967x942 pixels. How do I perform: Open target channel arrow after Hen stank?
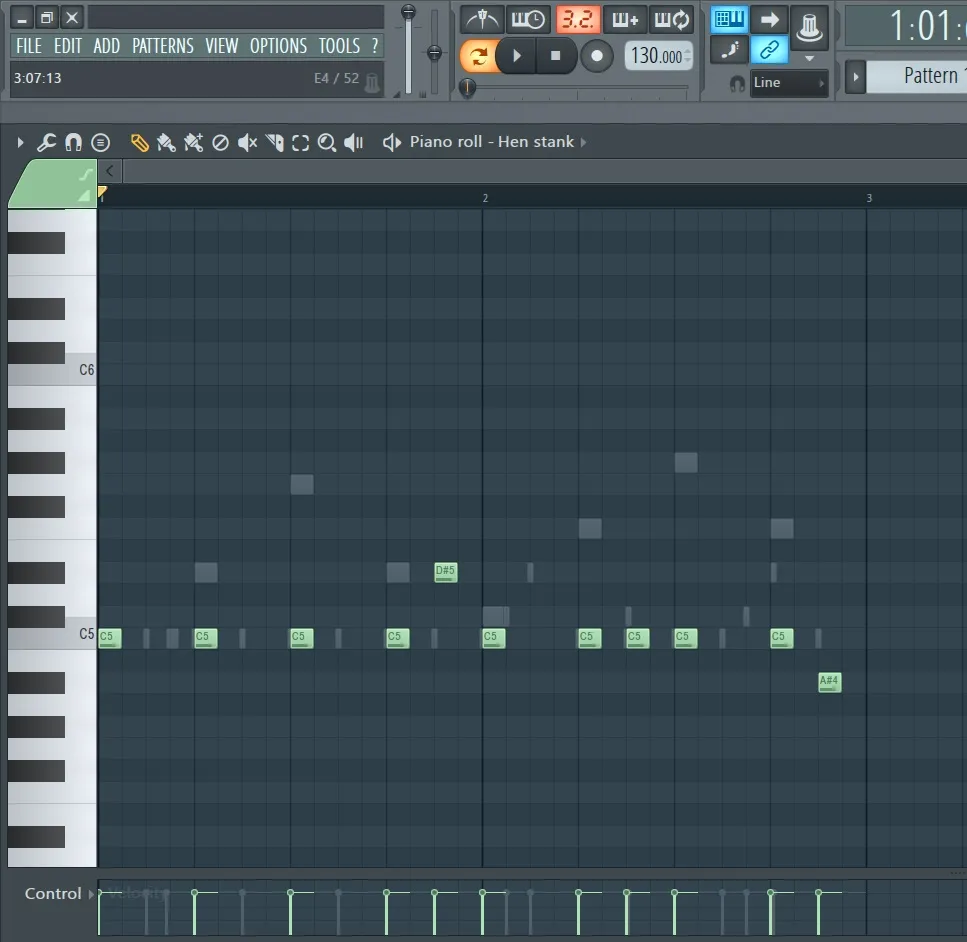(583, 143)
